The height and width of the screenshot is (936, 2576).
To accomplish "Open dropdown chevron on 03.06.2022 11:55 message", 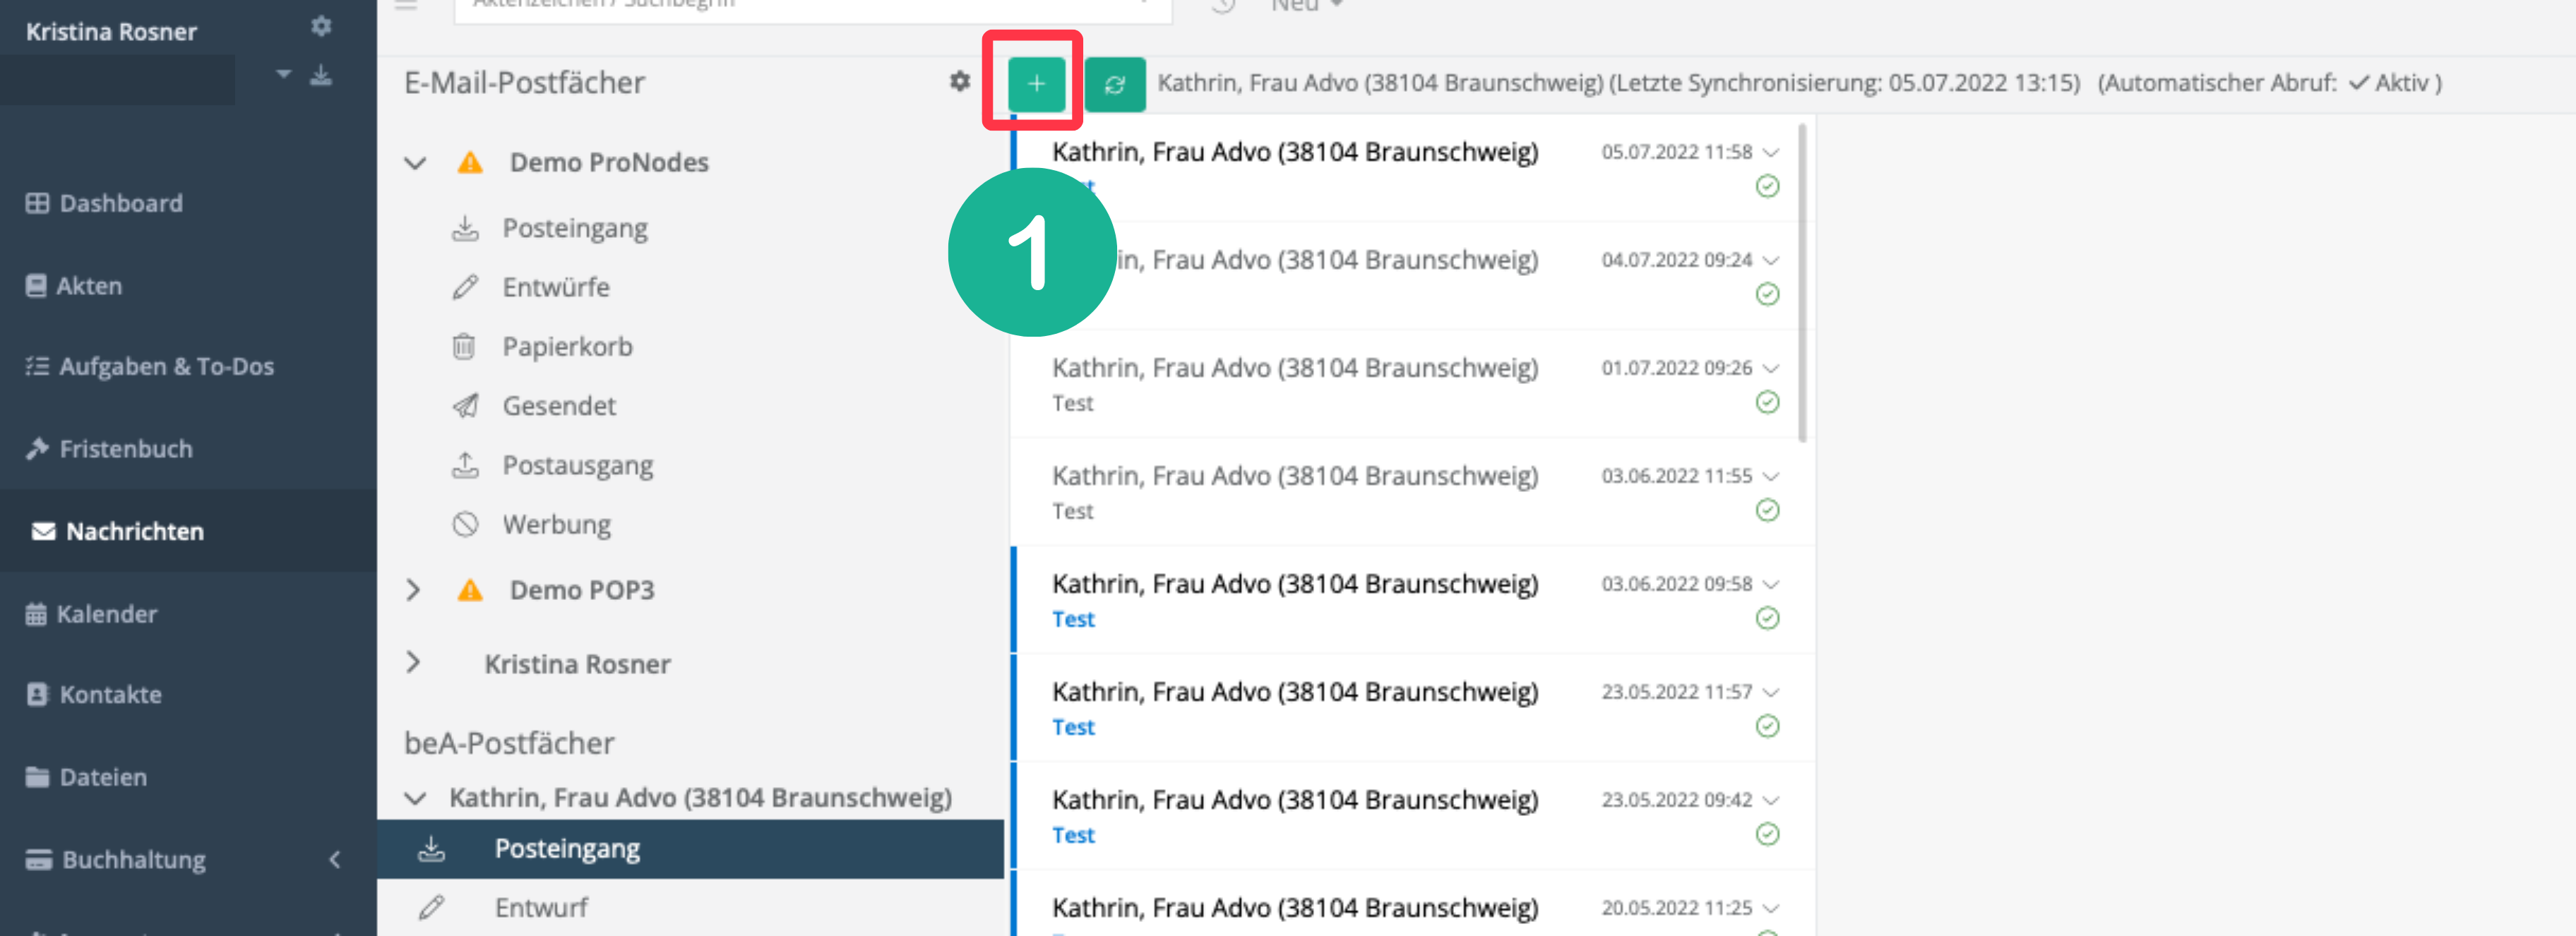I will point(1771,476).
